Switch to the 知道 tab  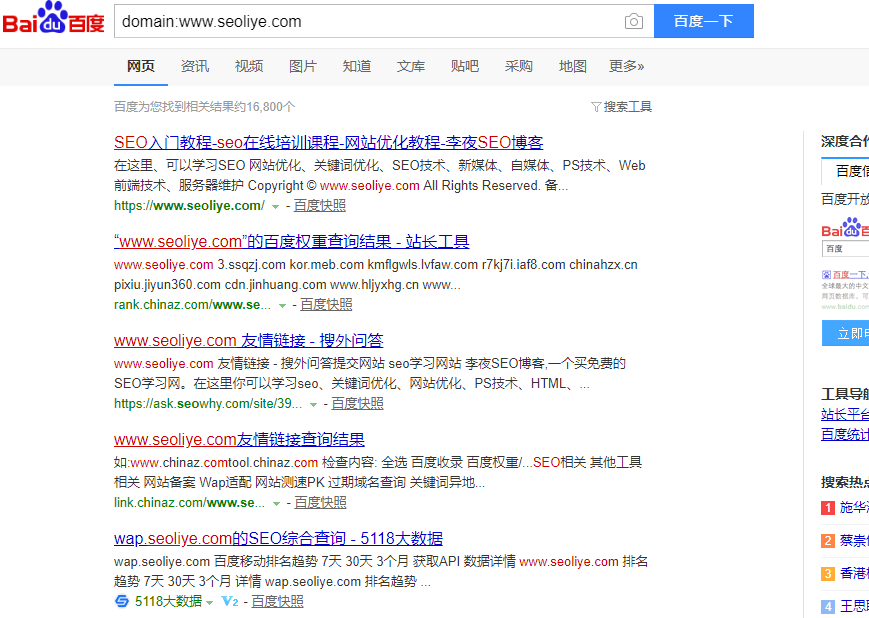(x=357, y=67)
